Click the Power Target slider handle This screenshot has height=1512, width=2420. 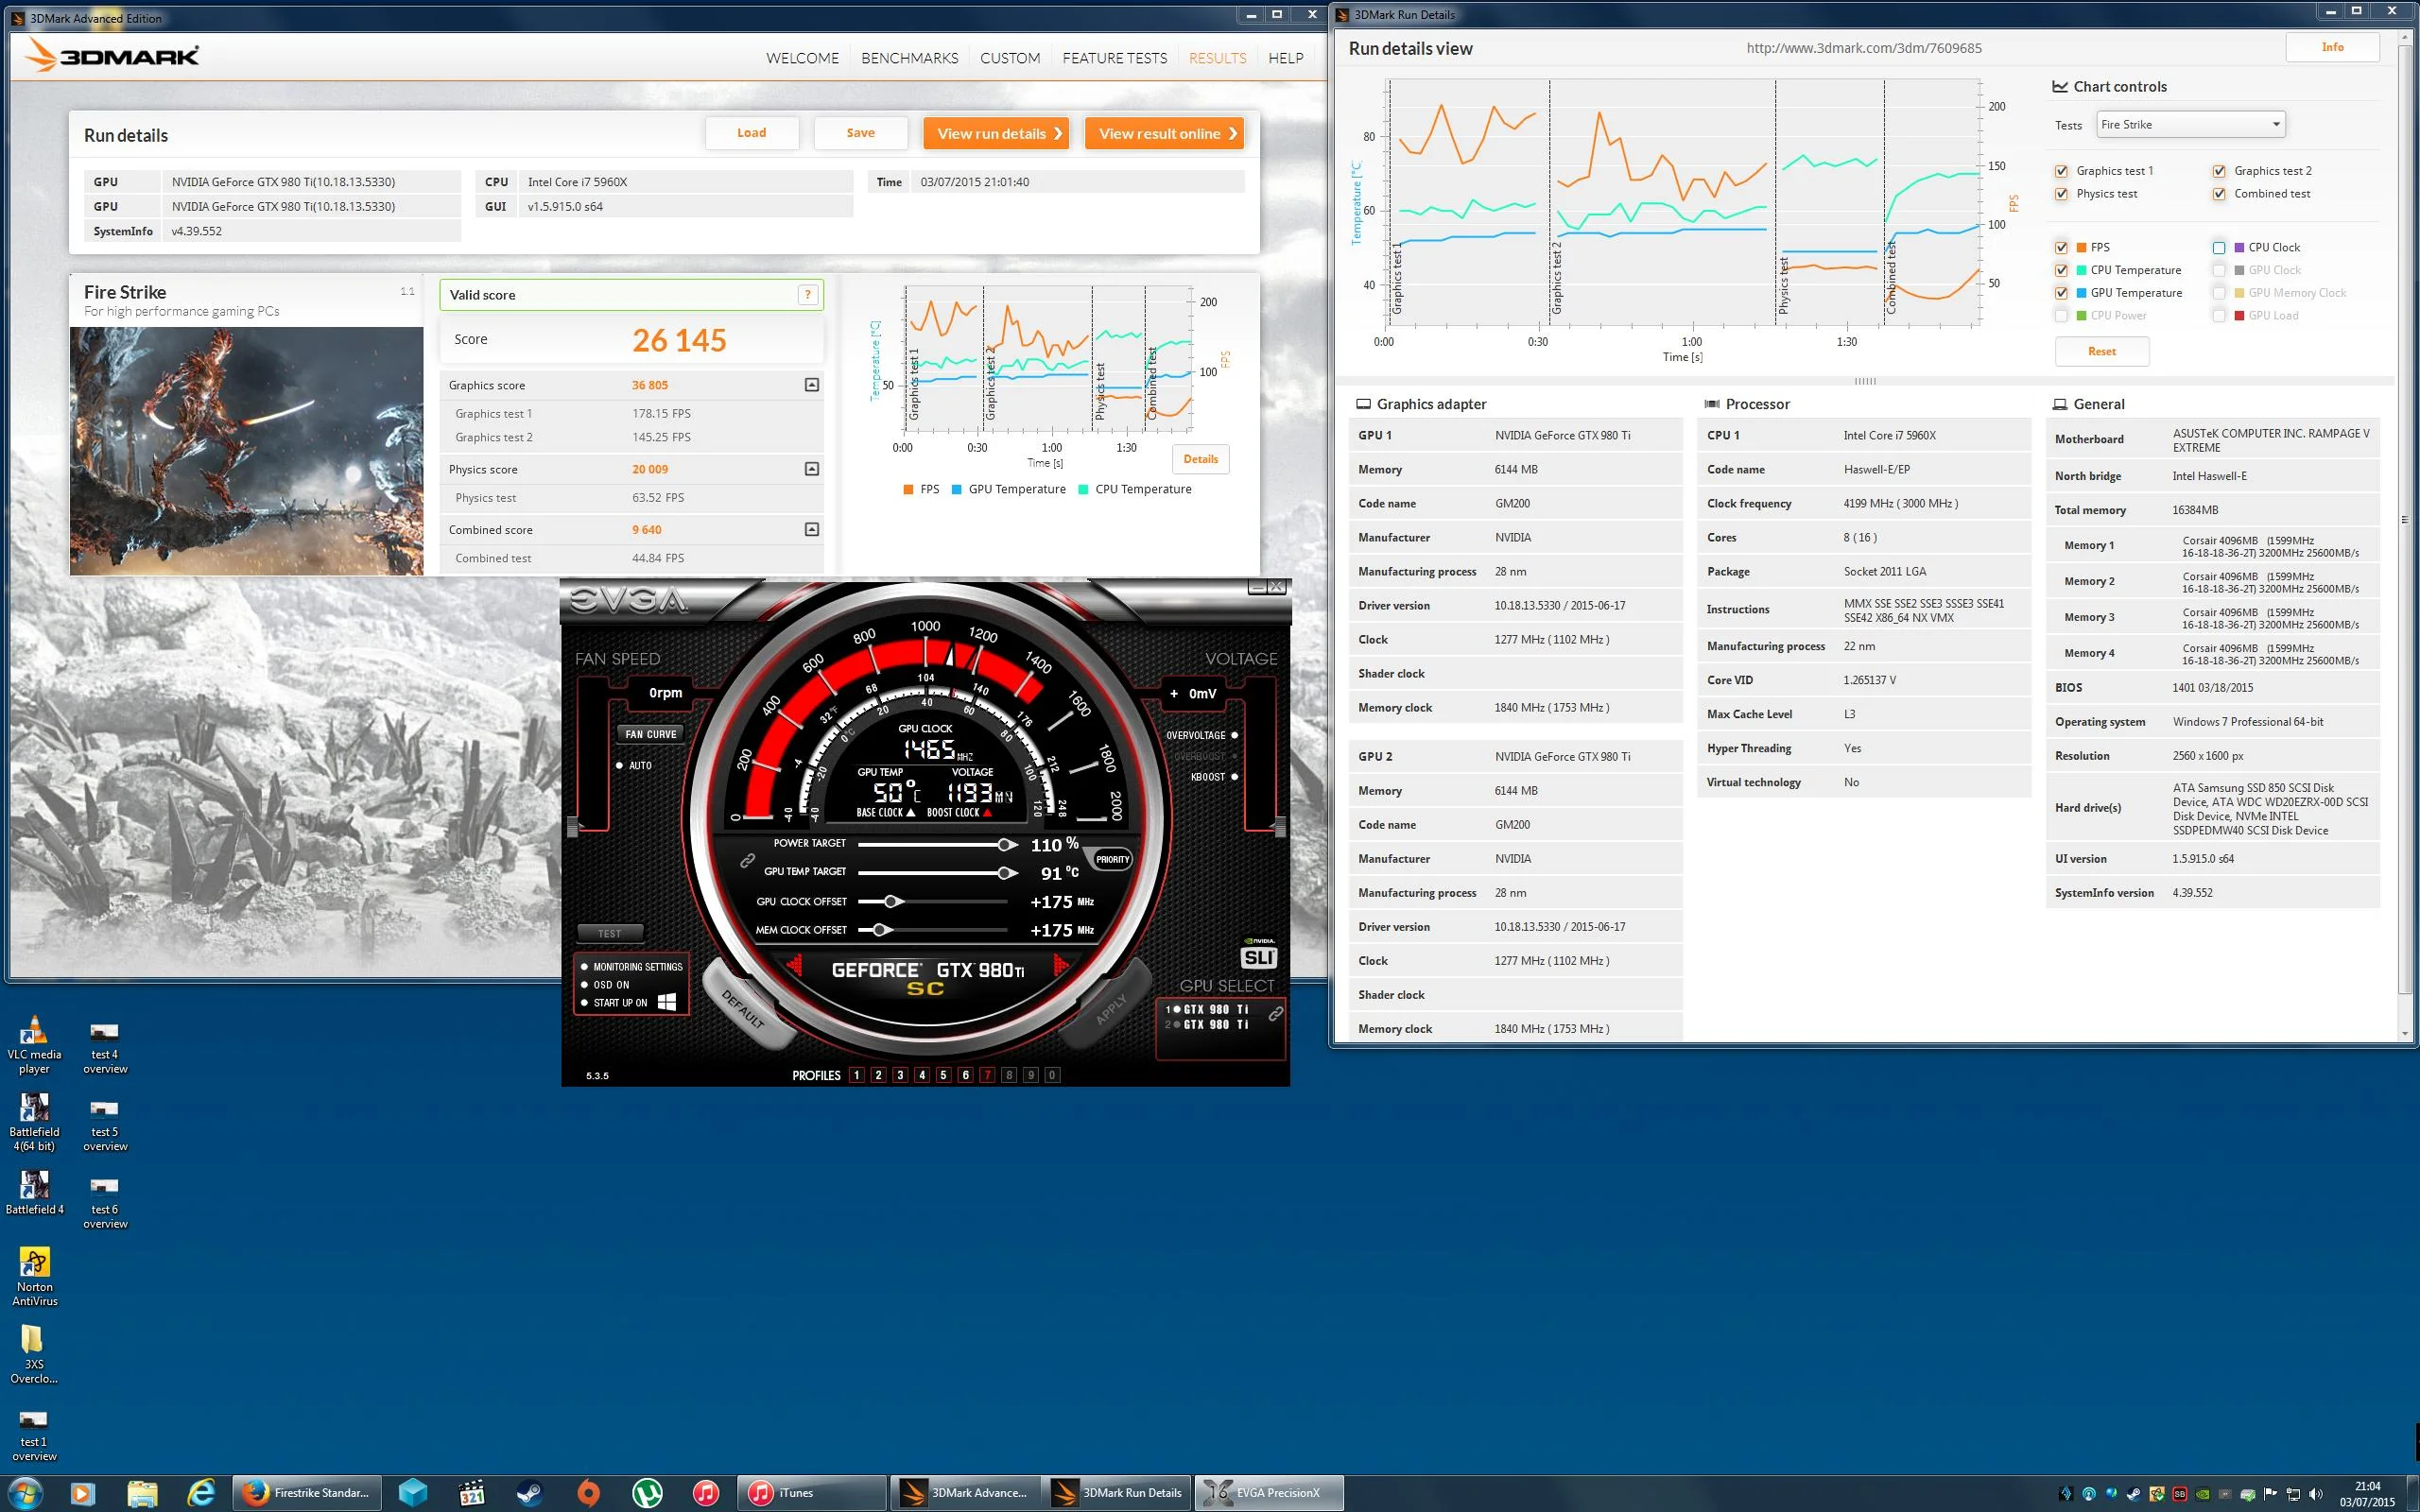1006,844
